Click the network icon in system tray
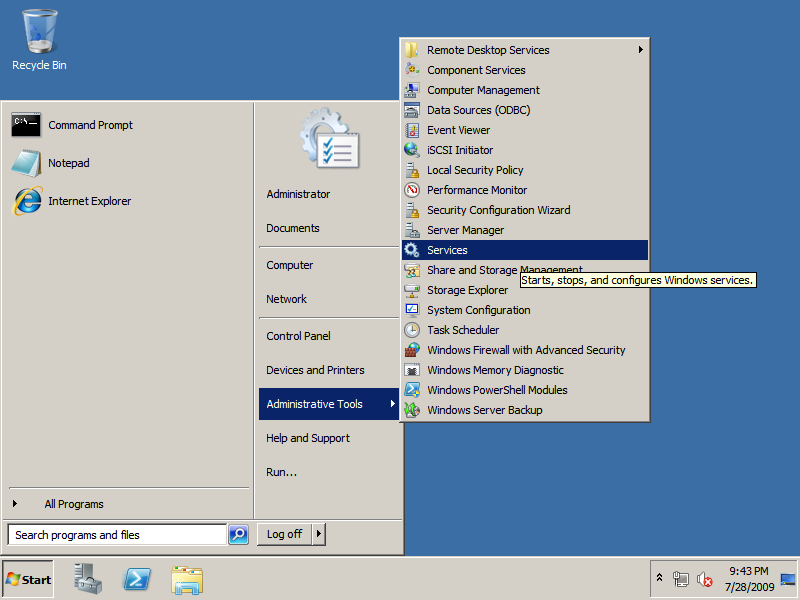The image size is (800, 600). [x=680, y=579]
